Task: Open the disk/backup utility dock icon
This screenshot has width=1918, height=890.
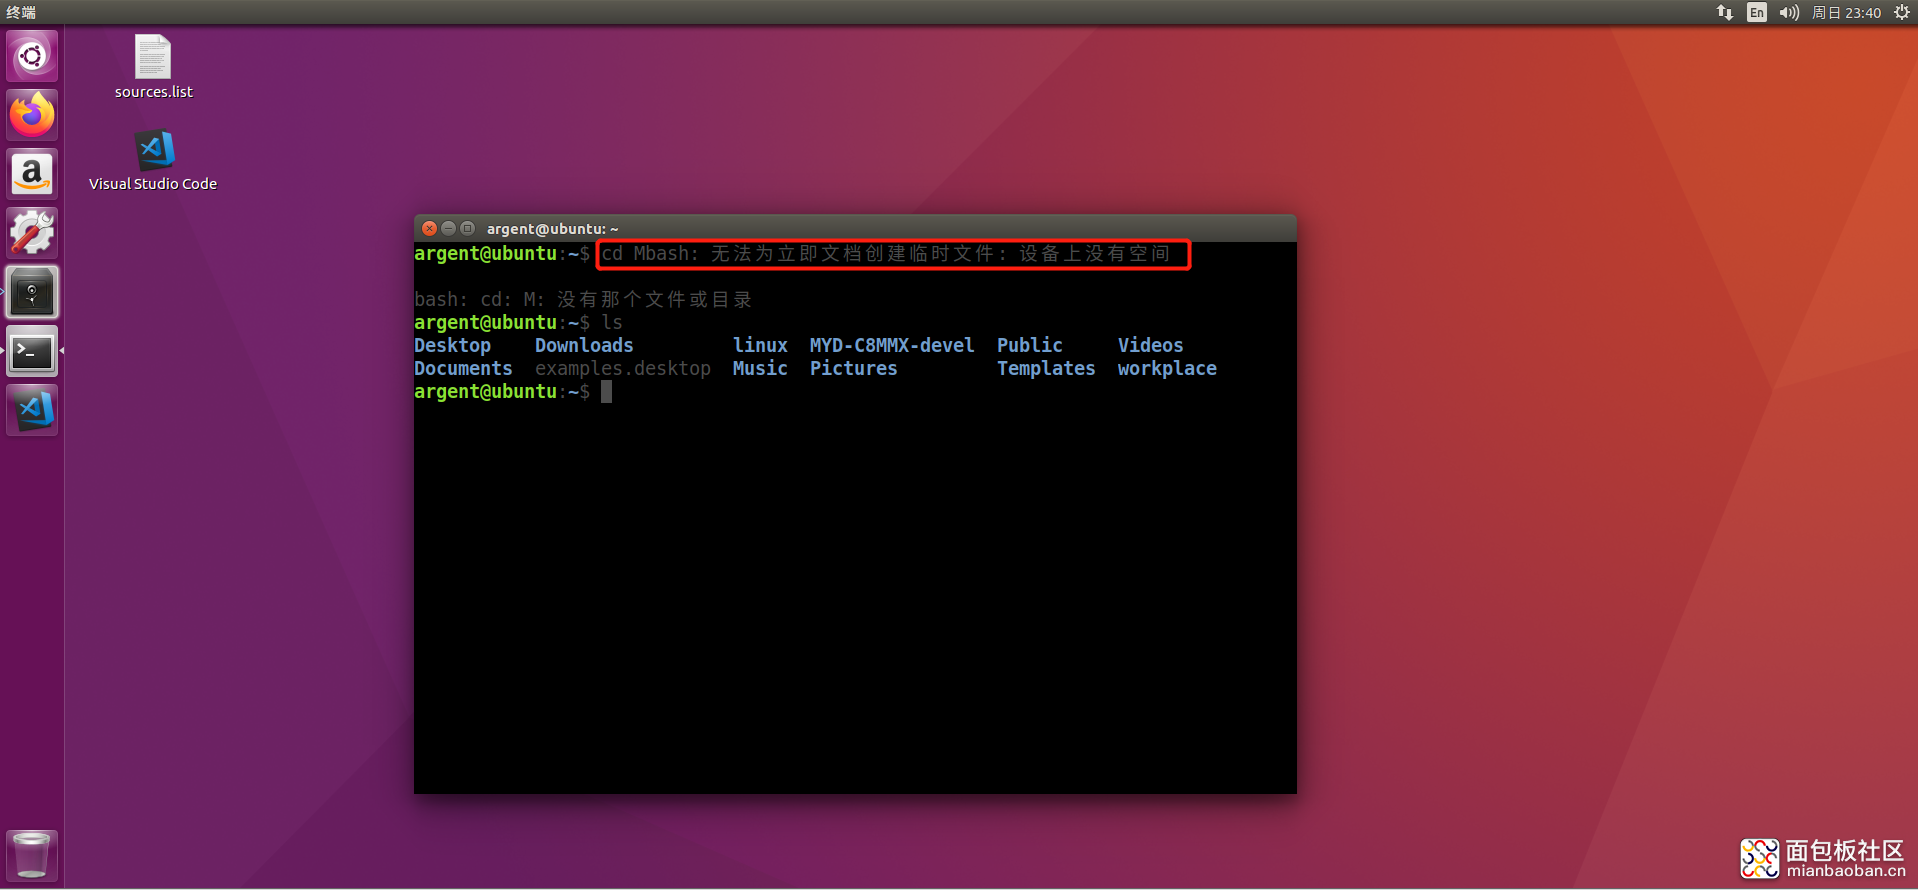Action: pyautogui.click(x=32, y=292)
